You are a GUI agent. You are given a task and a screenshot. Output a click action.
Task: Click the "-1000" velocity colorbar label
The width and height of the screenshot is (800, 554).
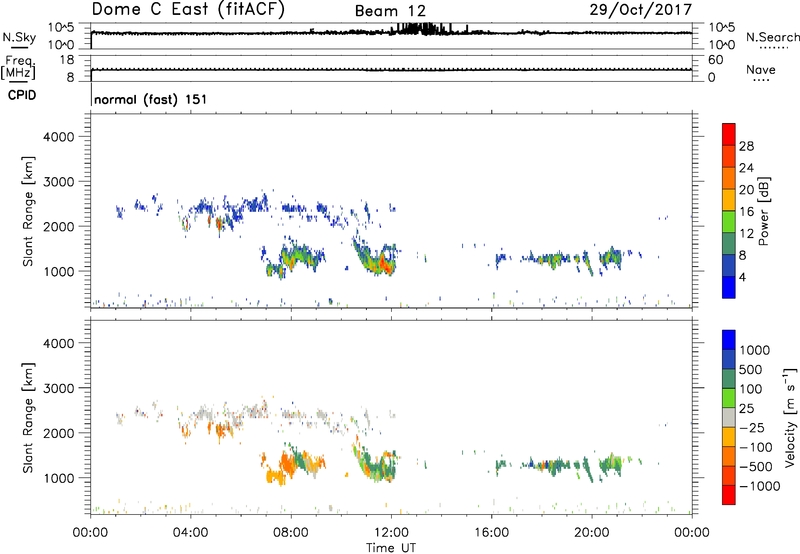760,486
